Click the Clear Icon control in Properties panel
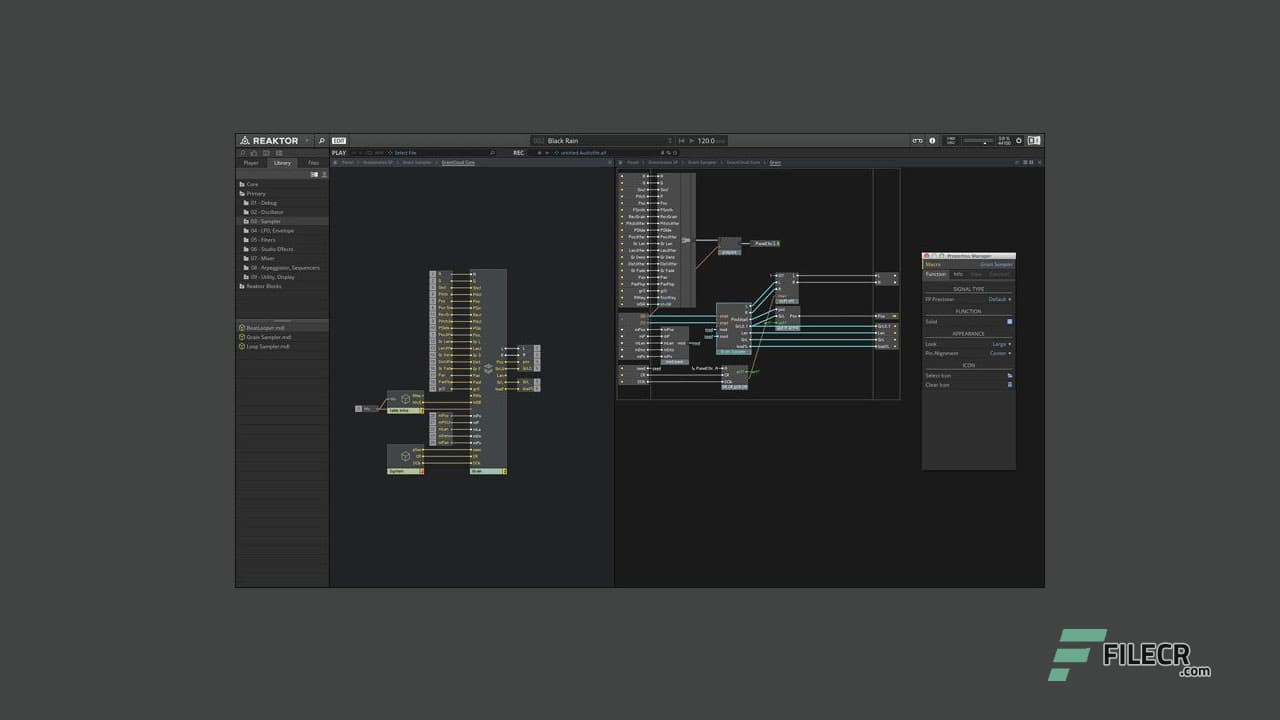 click(x=1008, y=385)
